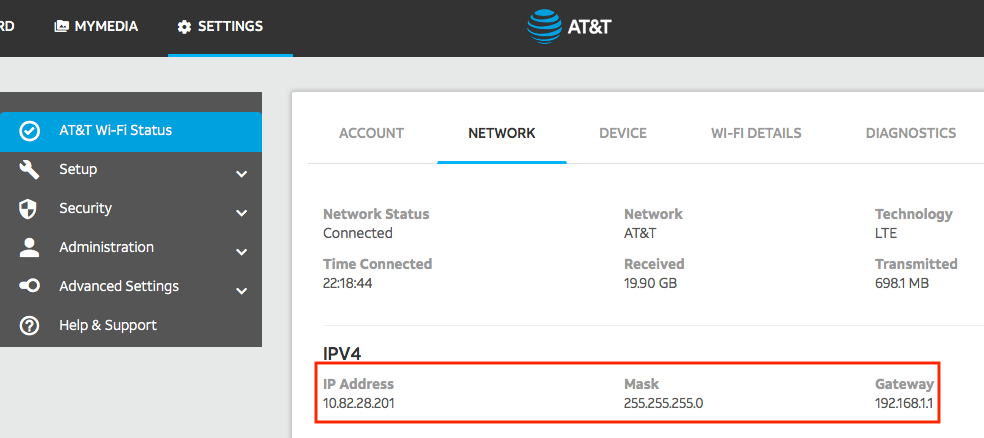
Task: Open the Device tab
Action: (x=622, y=133)
